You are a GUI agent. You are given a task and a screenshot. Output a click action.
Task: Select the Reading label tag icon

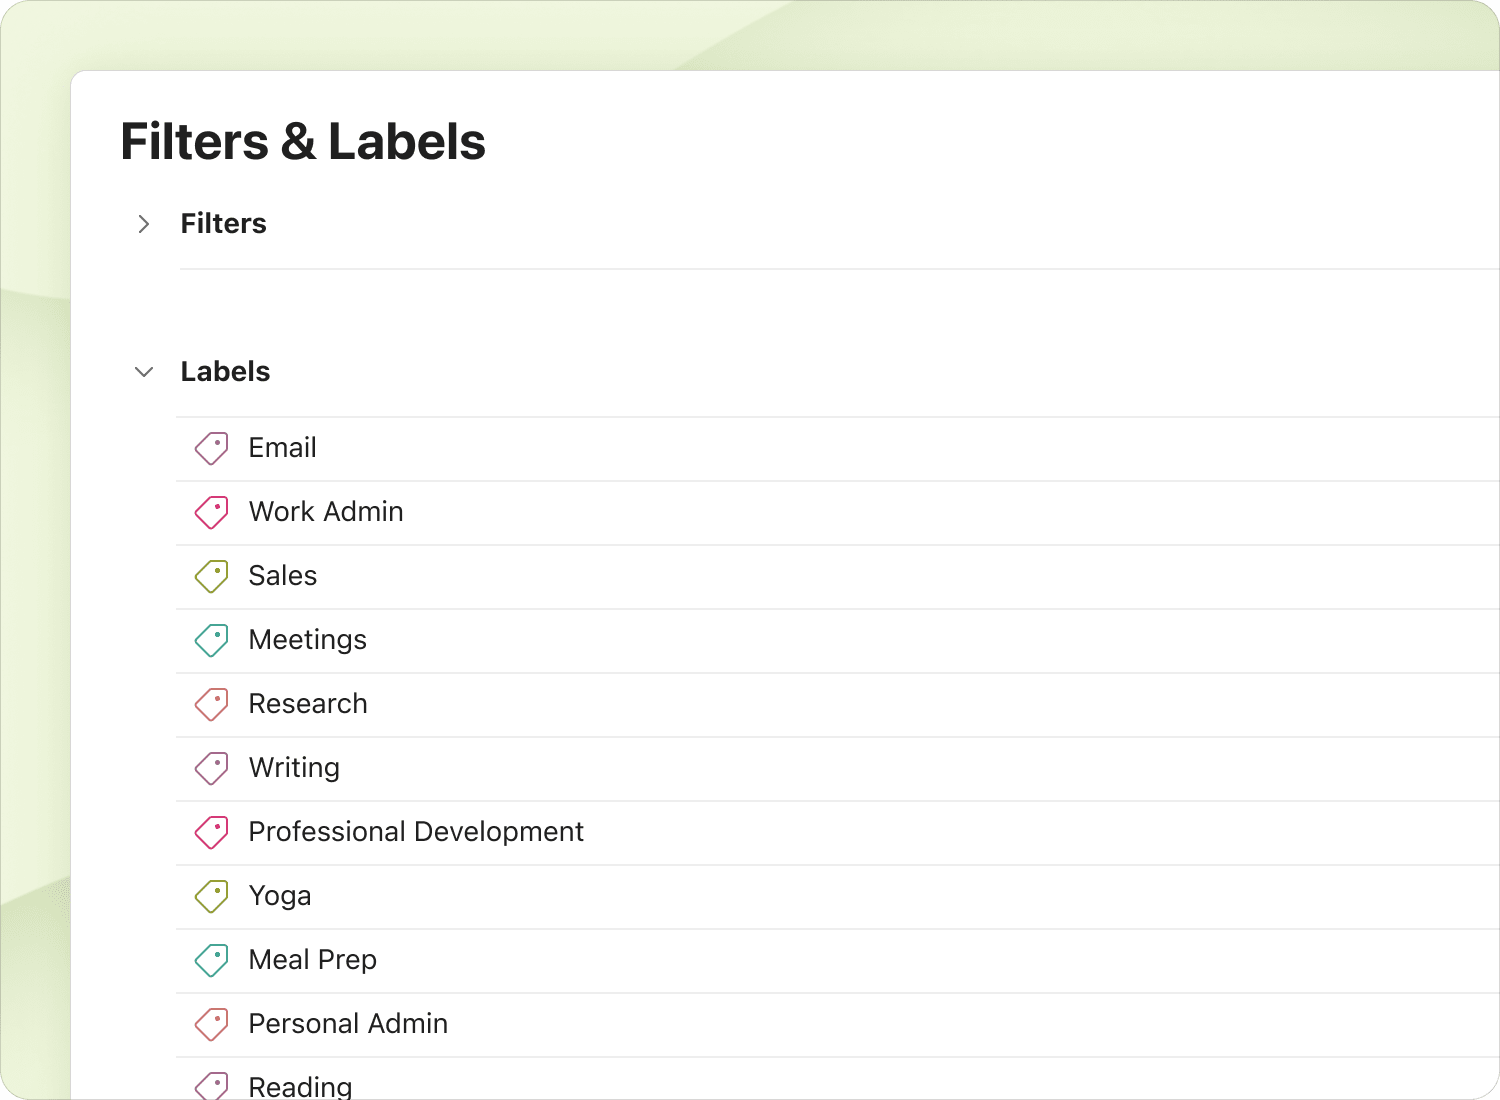[212, 1085]
